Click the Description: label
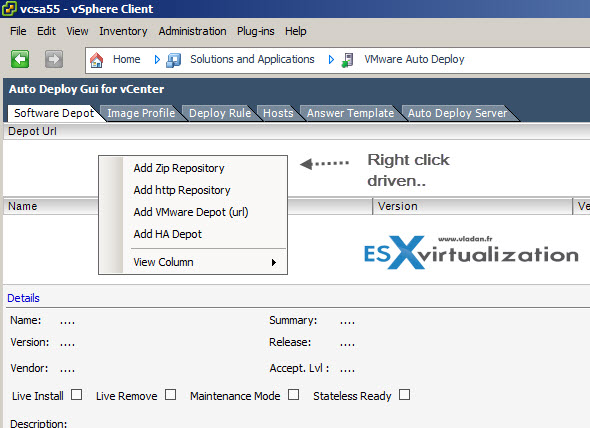 (x=38, y=423)
